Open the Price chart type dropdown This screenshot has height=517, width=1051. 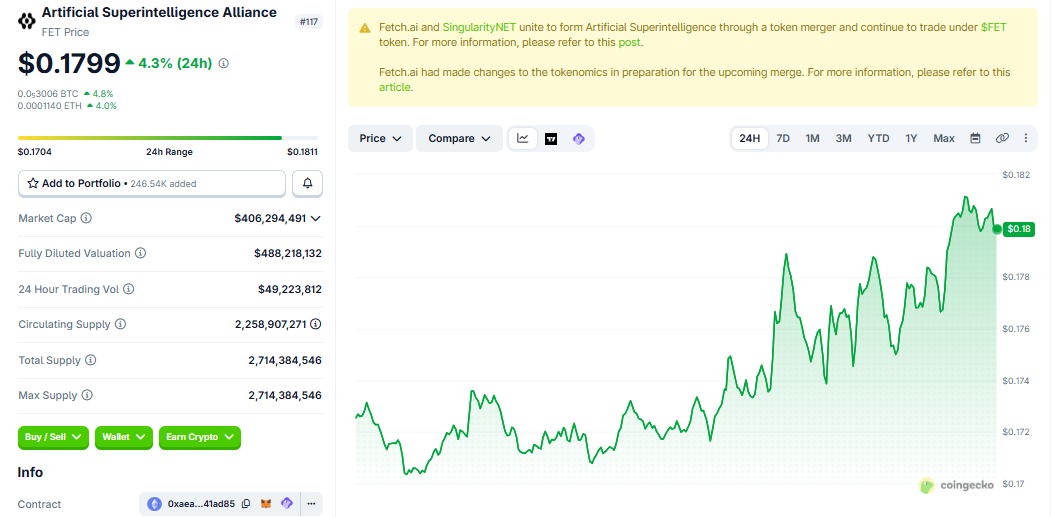tap(380, 138)
